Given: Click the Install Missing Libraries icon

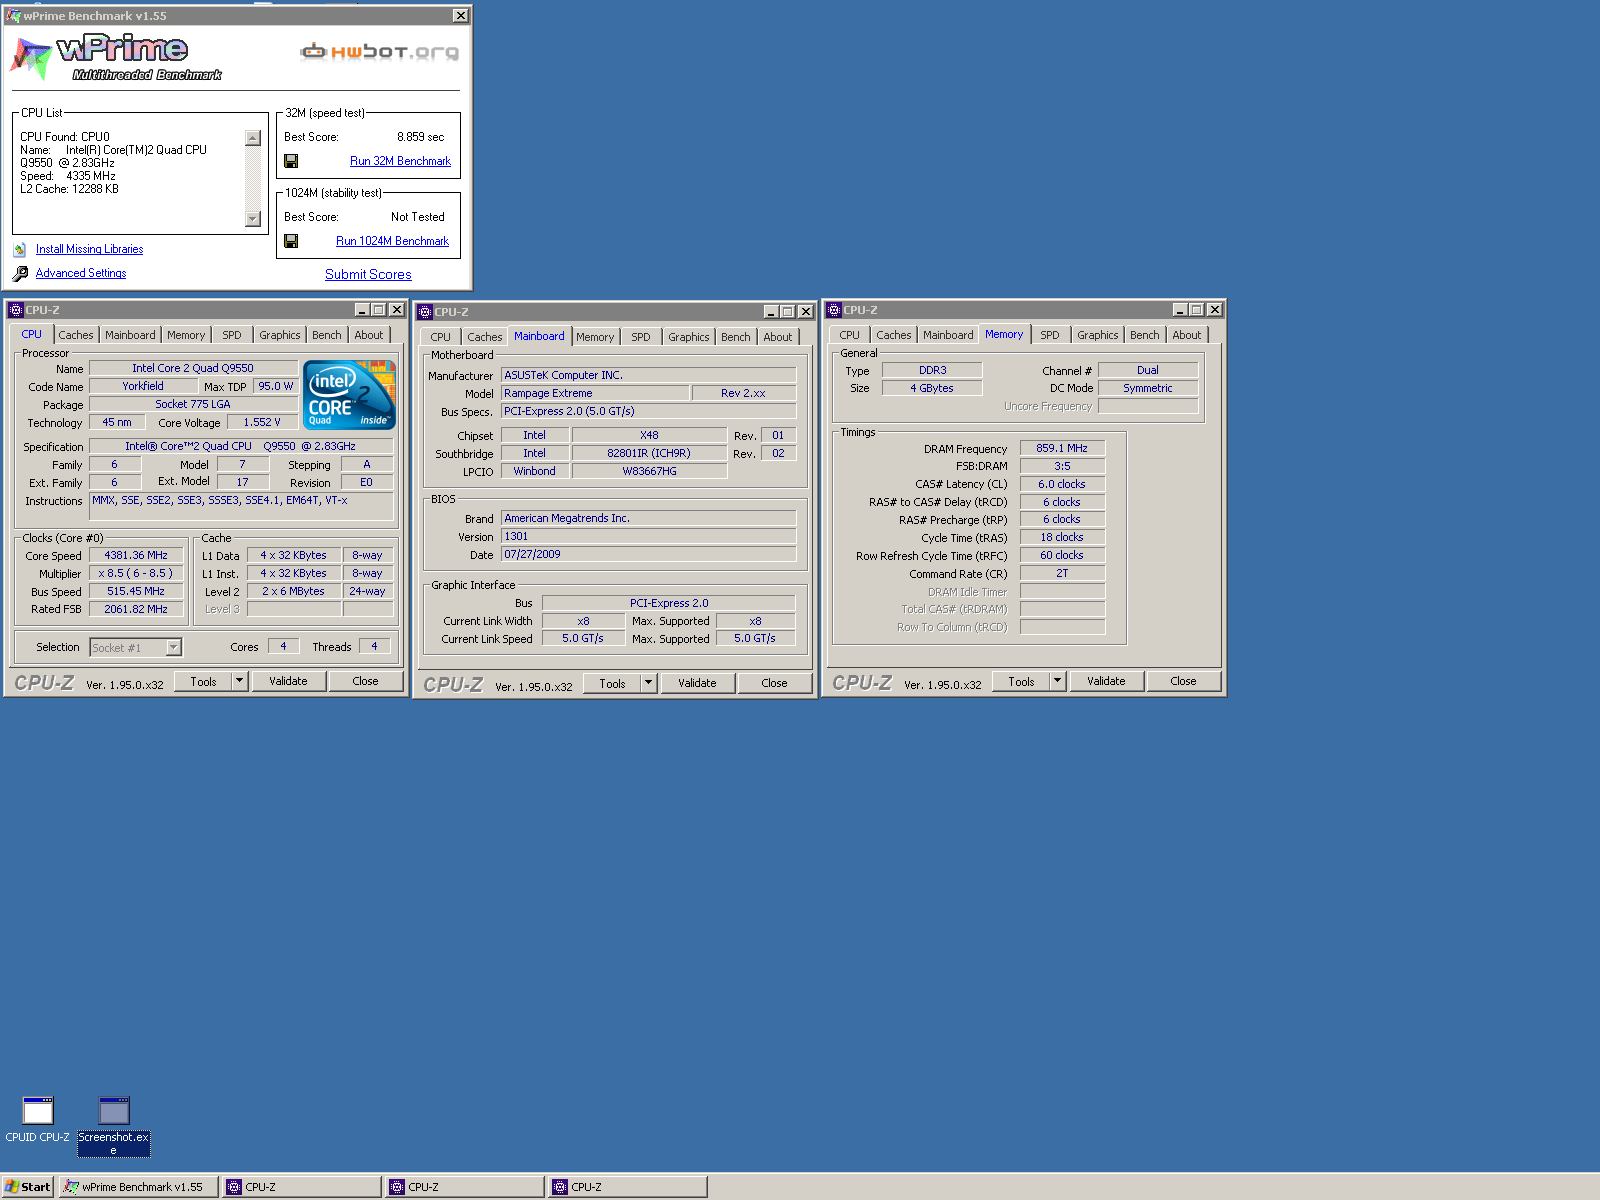Looking at the screenshot, I should point(20,249).
